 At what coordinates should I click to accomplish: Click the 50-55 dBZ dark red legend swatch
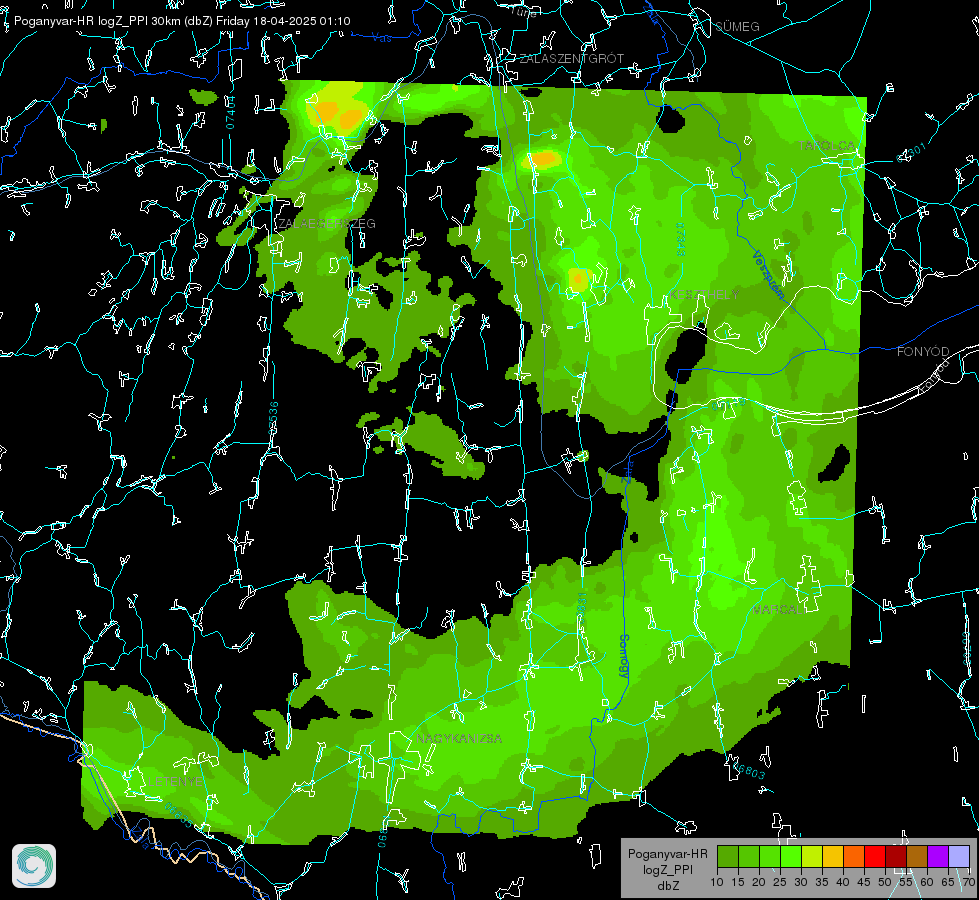pos(895,856)
